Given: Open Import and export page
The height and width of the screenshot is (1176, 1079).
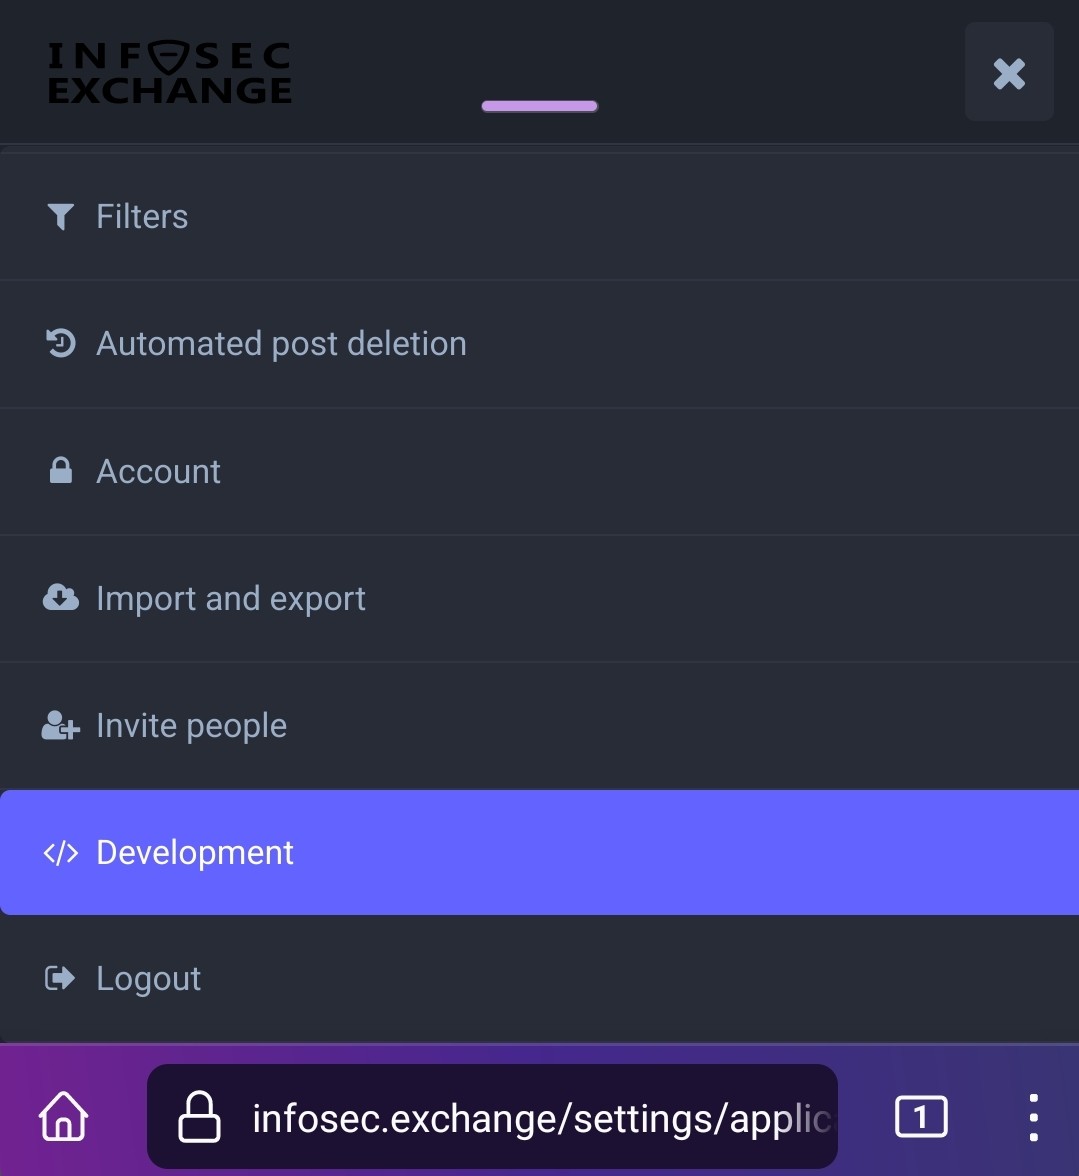Looking at the screenshot, I should (x=231, y=598).
